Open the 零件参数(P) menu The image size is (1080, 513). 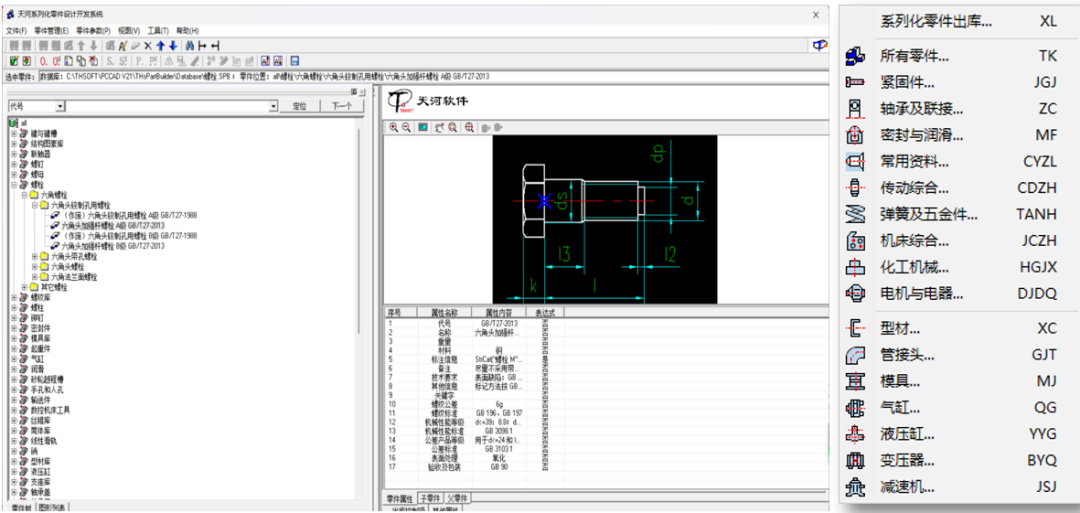93,31
